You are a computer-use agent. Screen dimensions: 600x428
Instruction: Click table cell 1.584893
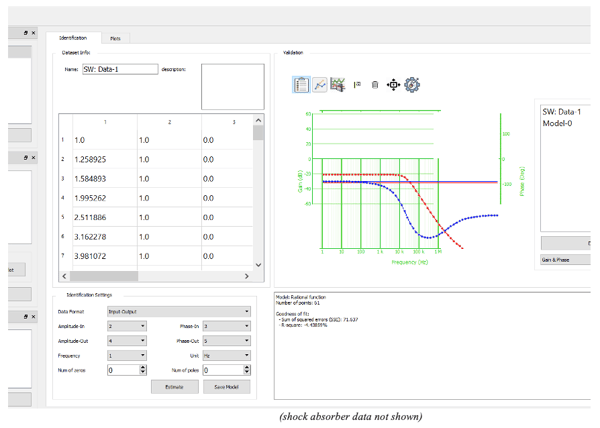(105, 179)
